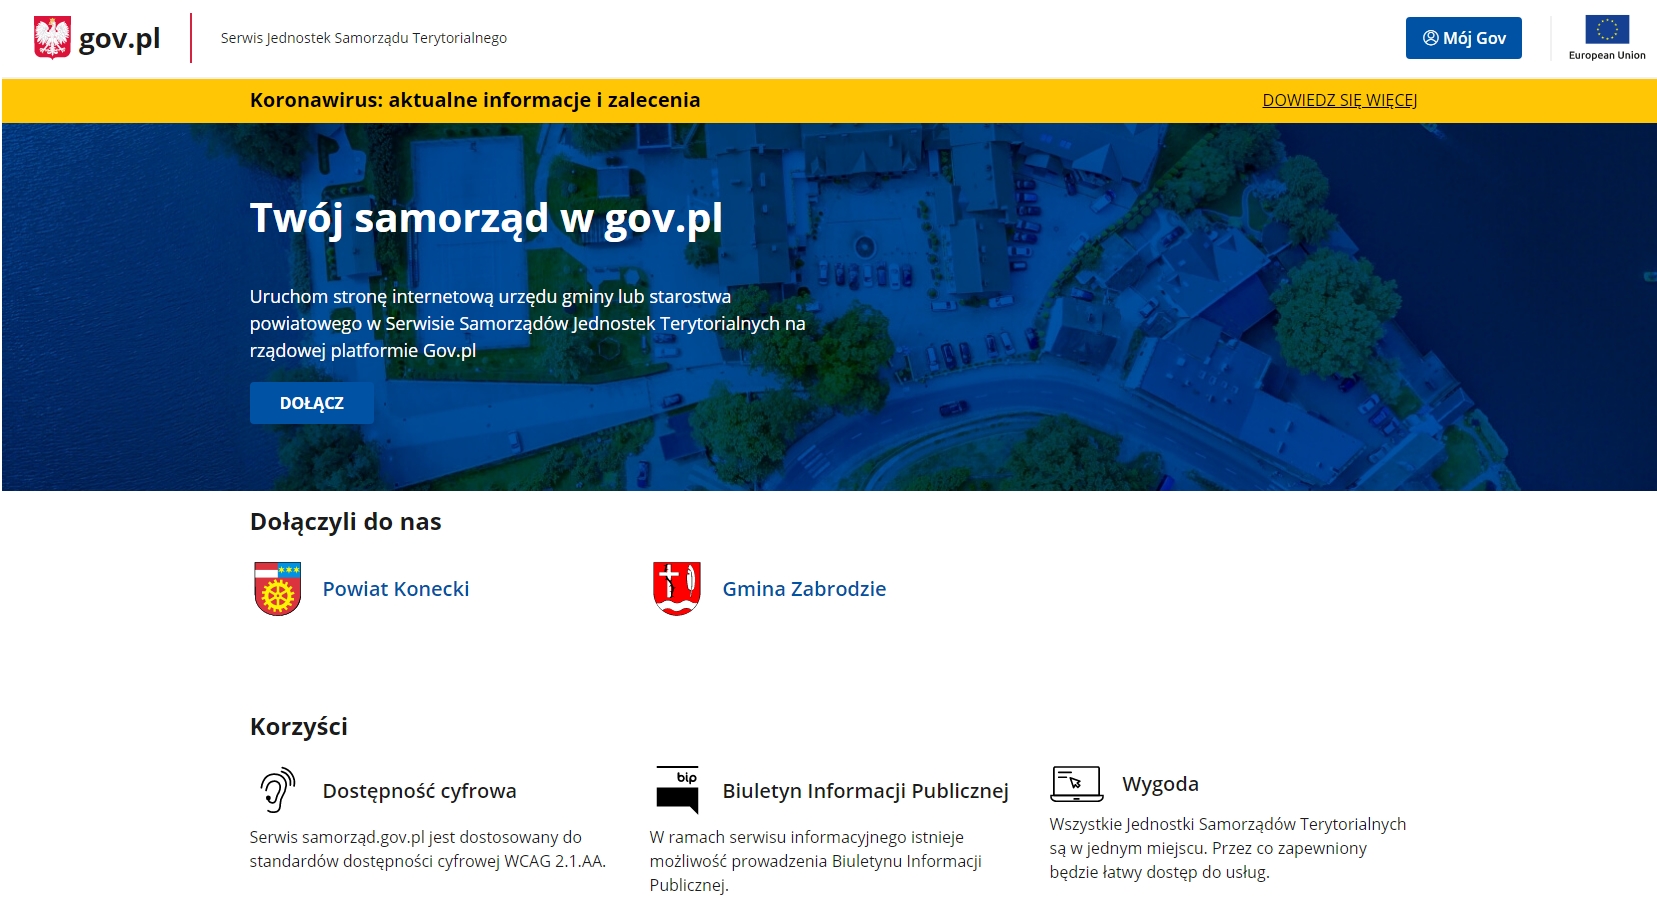This screenshot has width=1657, height=901.
Task: Click the DOŁĄCZ button
Action: tap(312, 403)
